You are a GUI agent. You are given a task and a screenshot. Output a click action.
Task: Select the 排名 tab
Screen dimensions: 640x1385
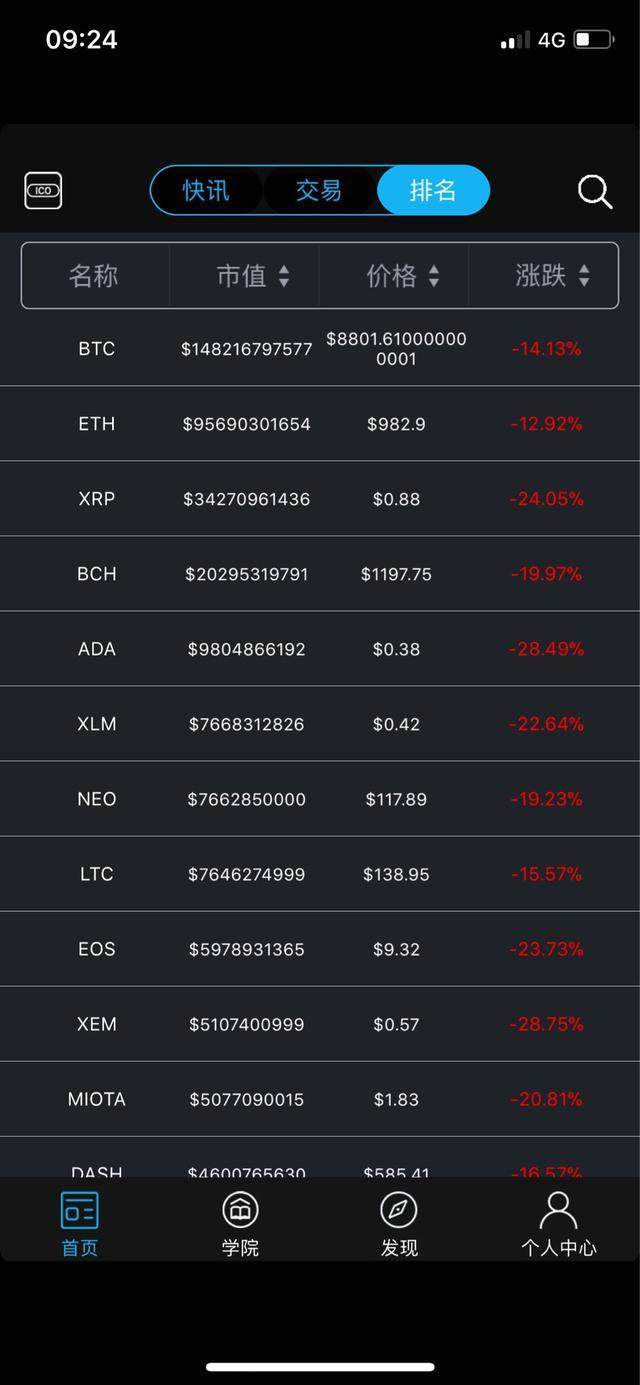(x=433, y=190)
